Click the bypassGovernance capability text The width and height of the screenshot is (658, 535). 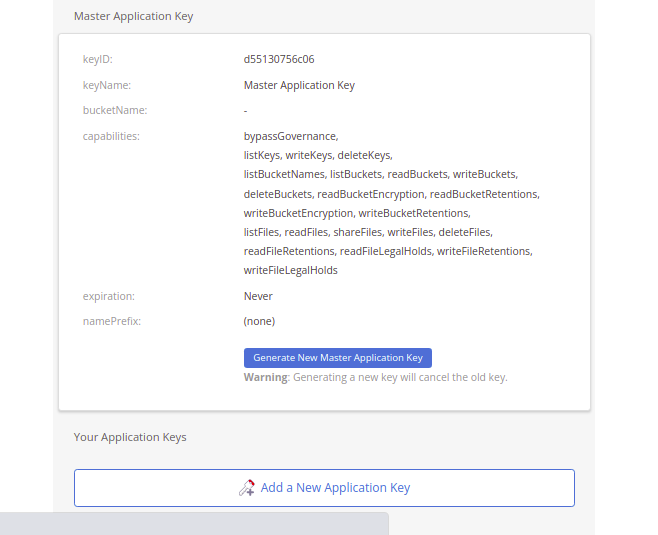click(291, 136)
